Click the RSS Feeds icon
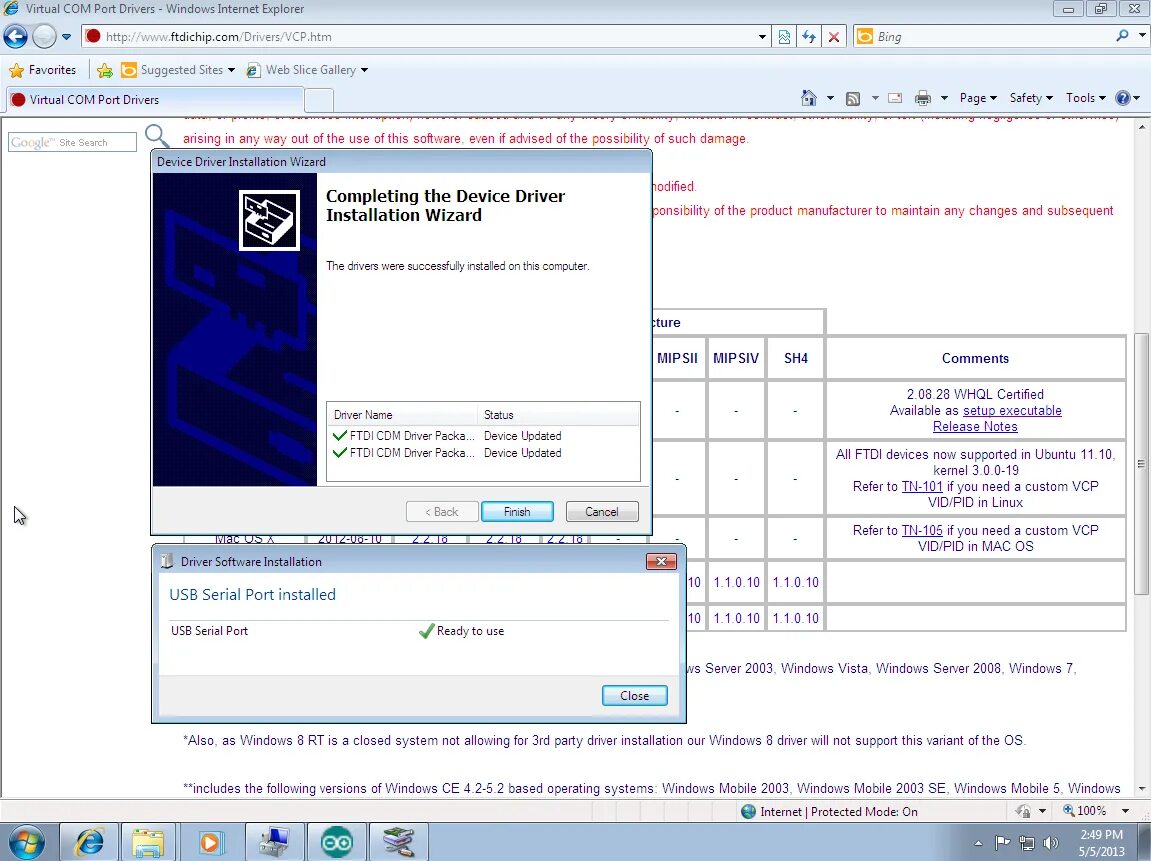This screenshot has width=1151, height=861. [x=853, y=98]
